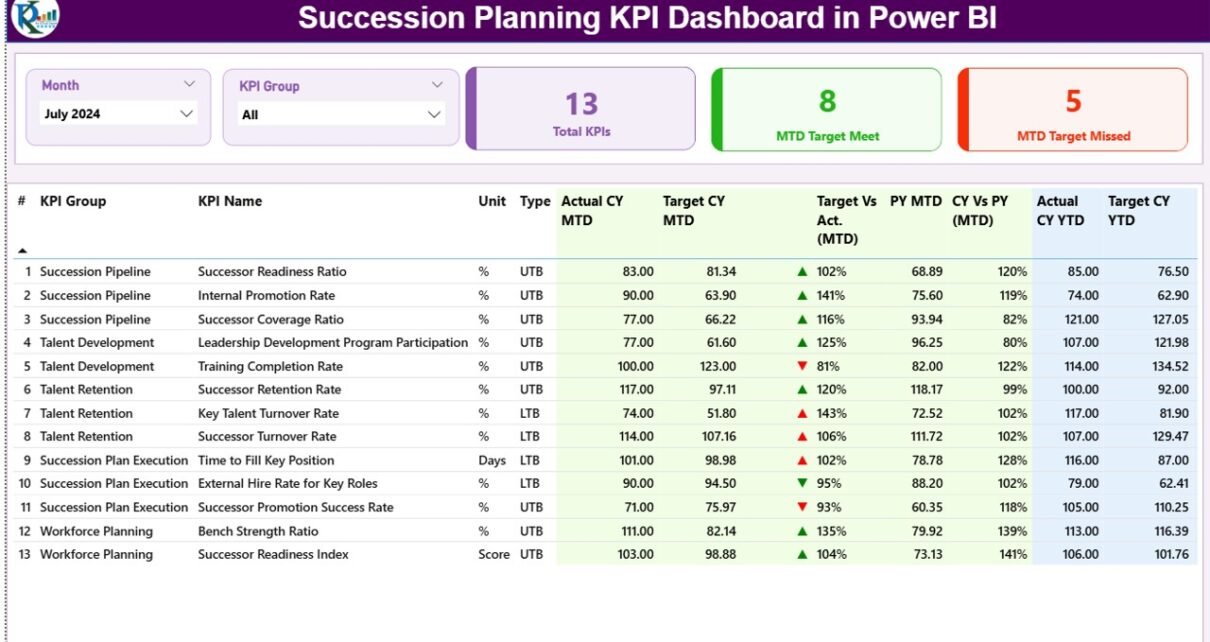Click the logo icon in the title bar

click(35, 17)
